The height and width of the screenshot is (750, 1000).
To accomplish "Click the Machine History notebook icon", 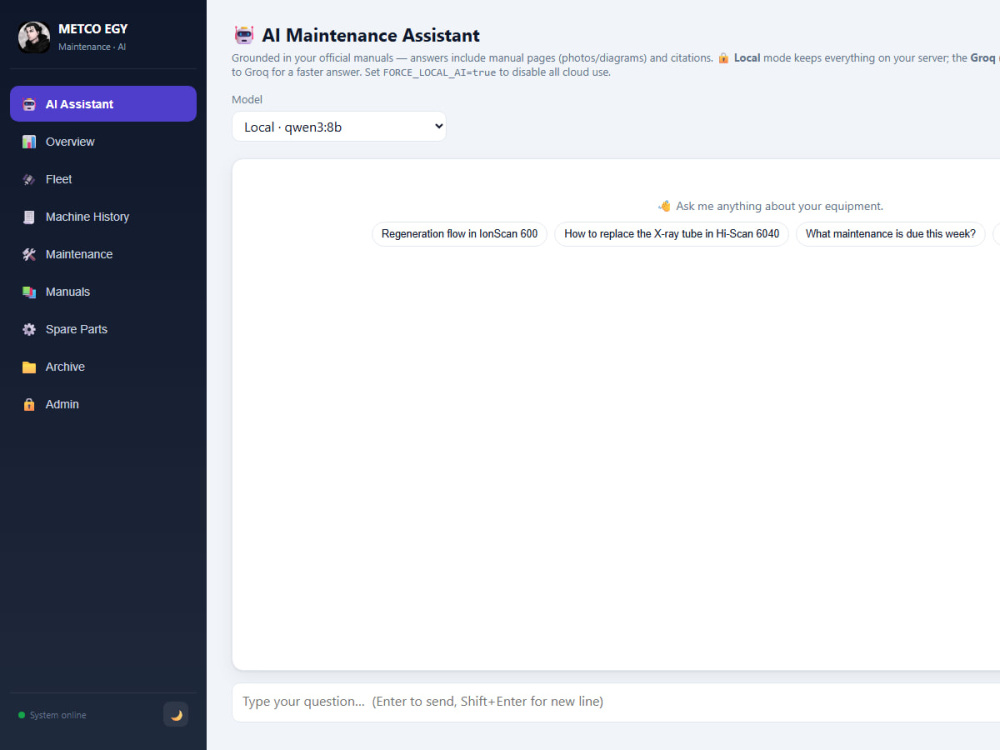I will coord(29,217).
